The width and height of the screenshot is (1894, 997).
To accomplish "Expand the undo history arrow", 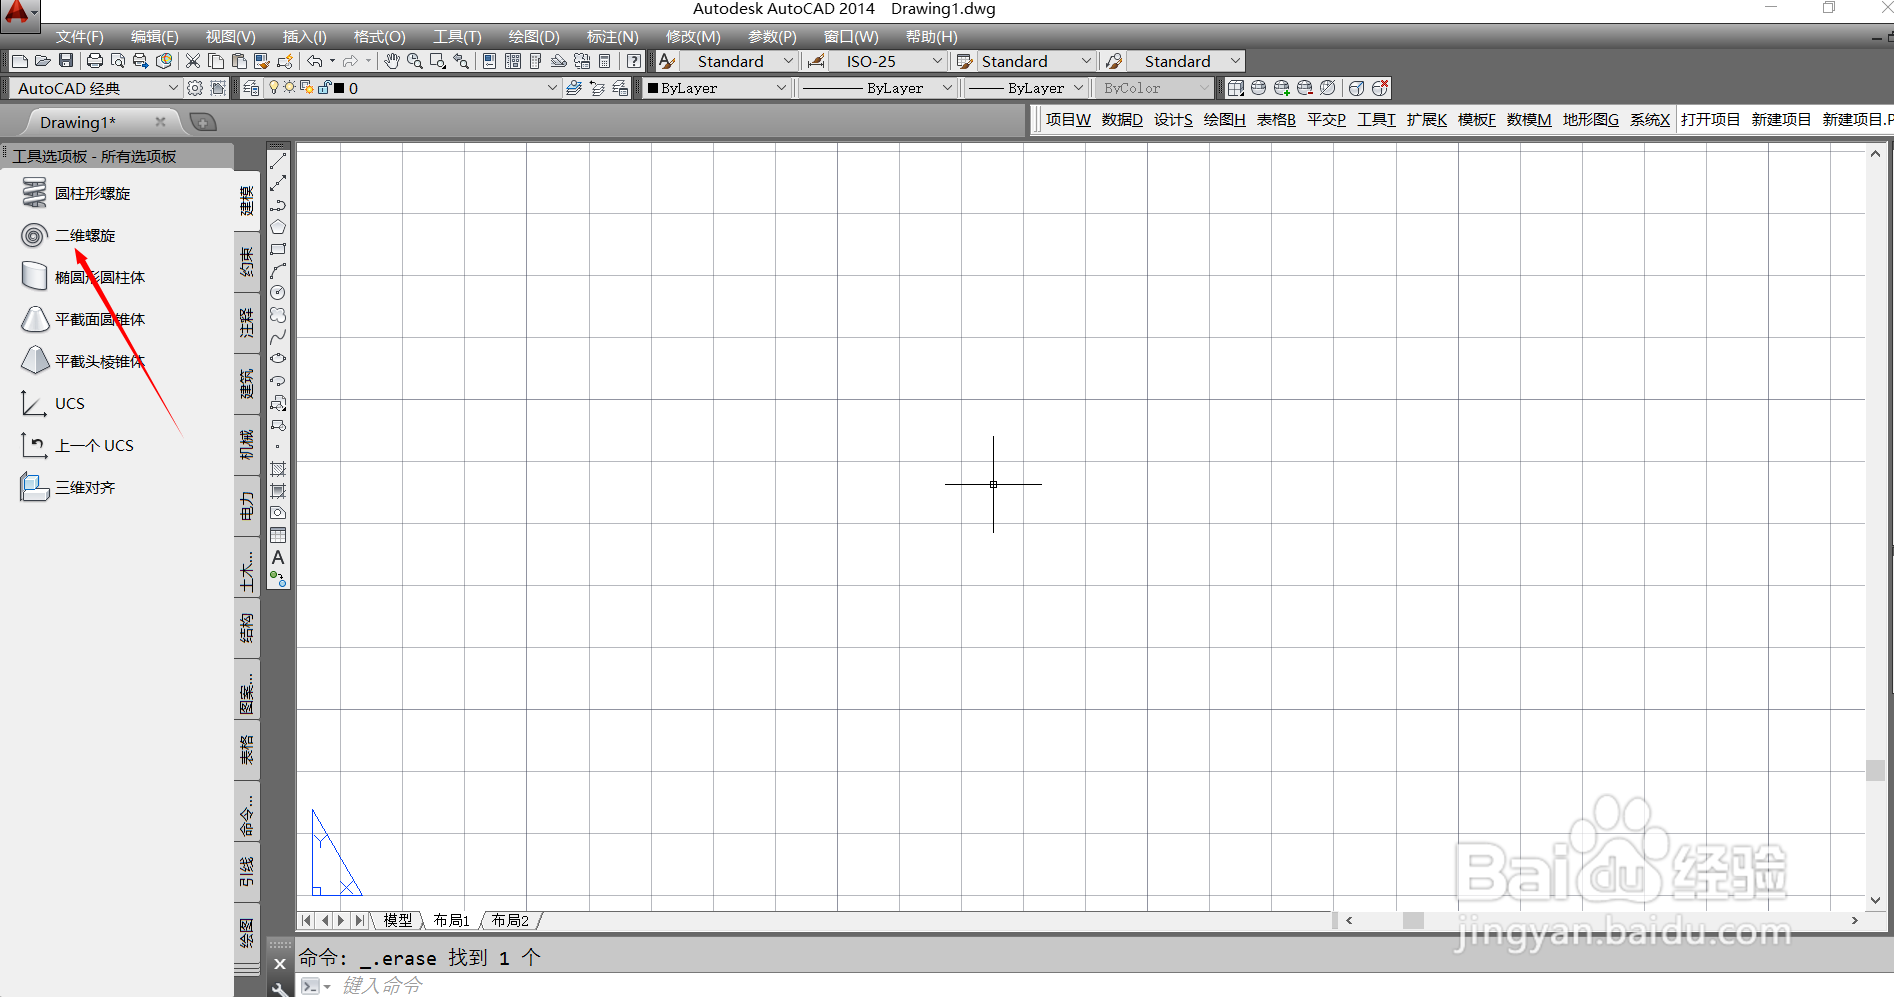I will tap(333, 62).
